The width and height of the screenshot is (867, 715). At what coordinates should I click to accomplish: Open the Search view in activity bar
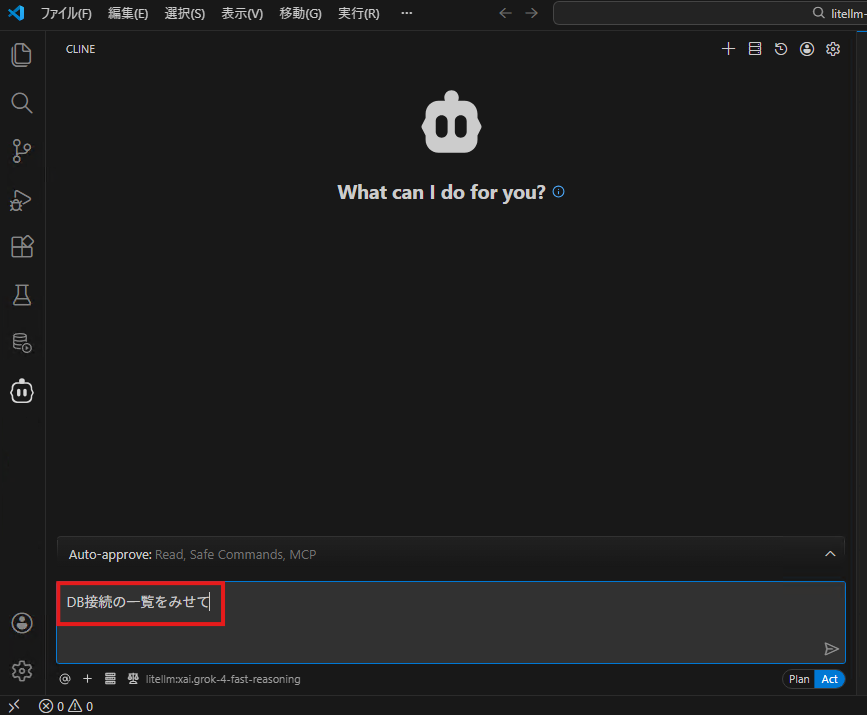[22, 103]
